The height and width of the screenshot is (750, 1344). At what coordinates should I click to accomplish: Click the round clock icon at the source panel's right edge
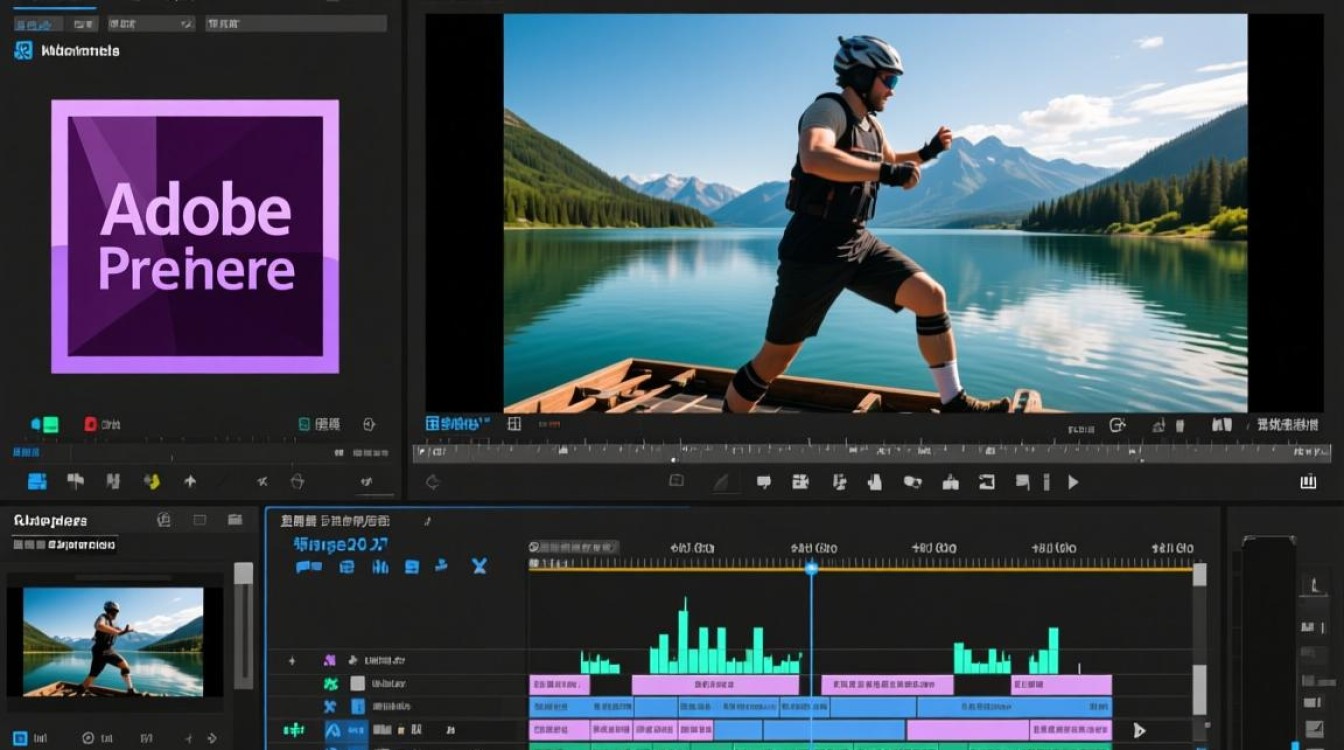tap(369, 424)
